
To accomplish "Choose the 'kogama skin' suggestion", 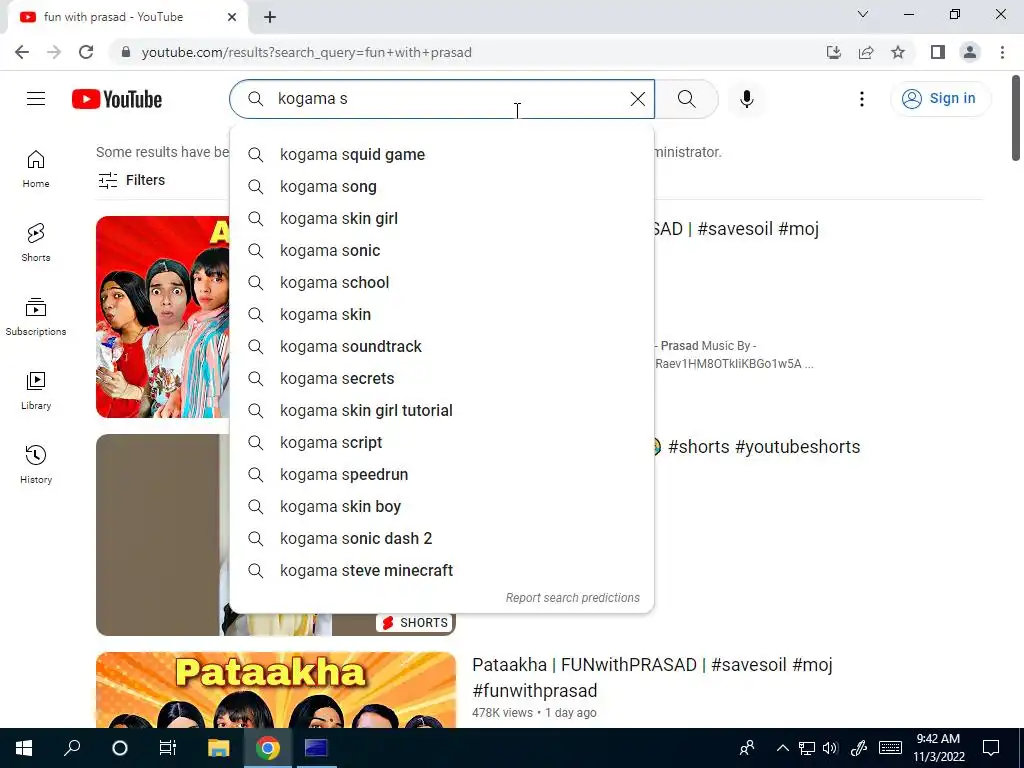I will pos(441,315).
